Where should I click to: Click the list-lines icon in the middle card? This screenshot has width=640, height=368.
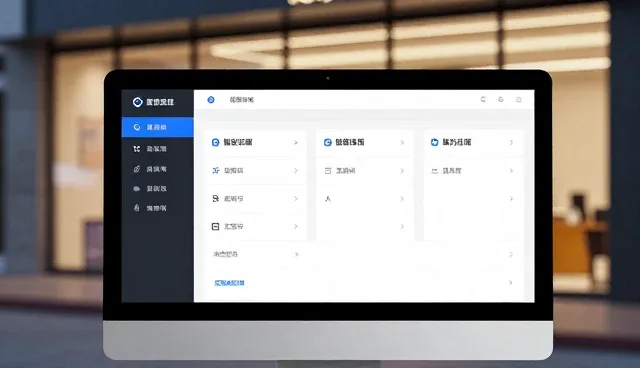(328, 171)
